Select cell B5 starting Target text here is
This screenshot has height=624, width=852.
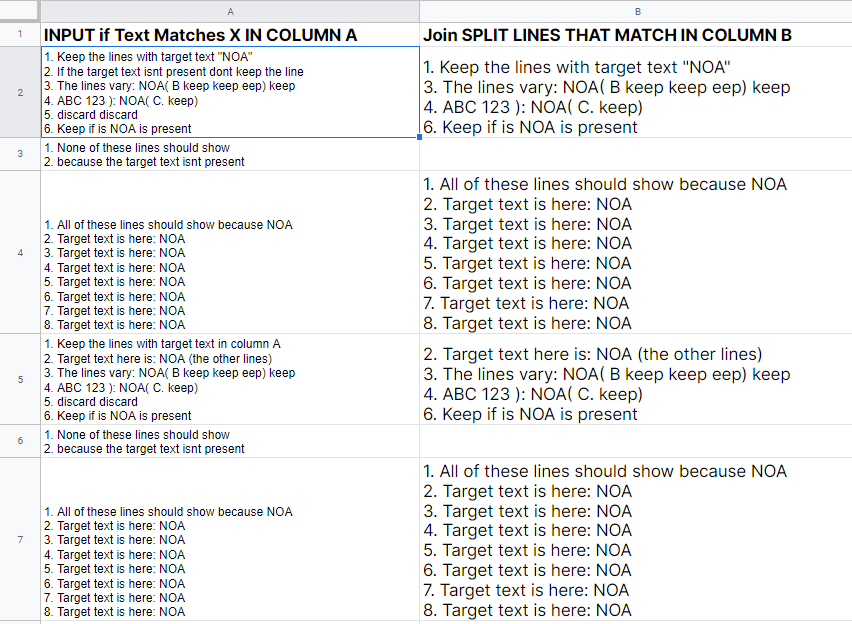636,379
